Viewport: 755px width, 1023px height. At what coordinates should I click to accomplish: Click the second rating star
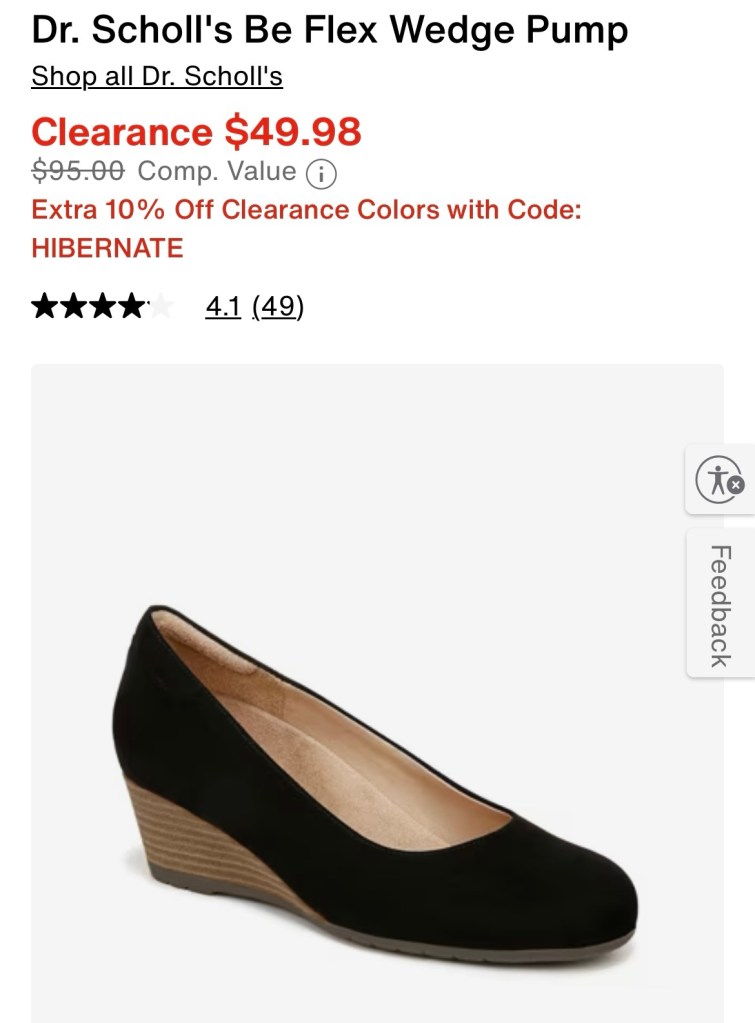point(74,307)
